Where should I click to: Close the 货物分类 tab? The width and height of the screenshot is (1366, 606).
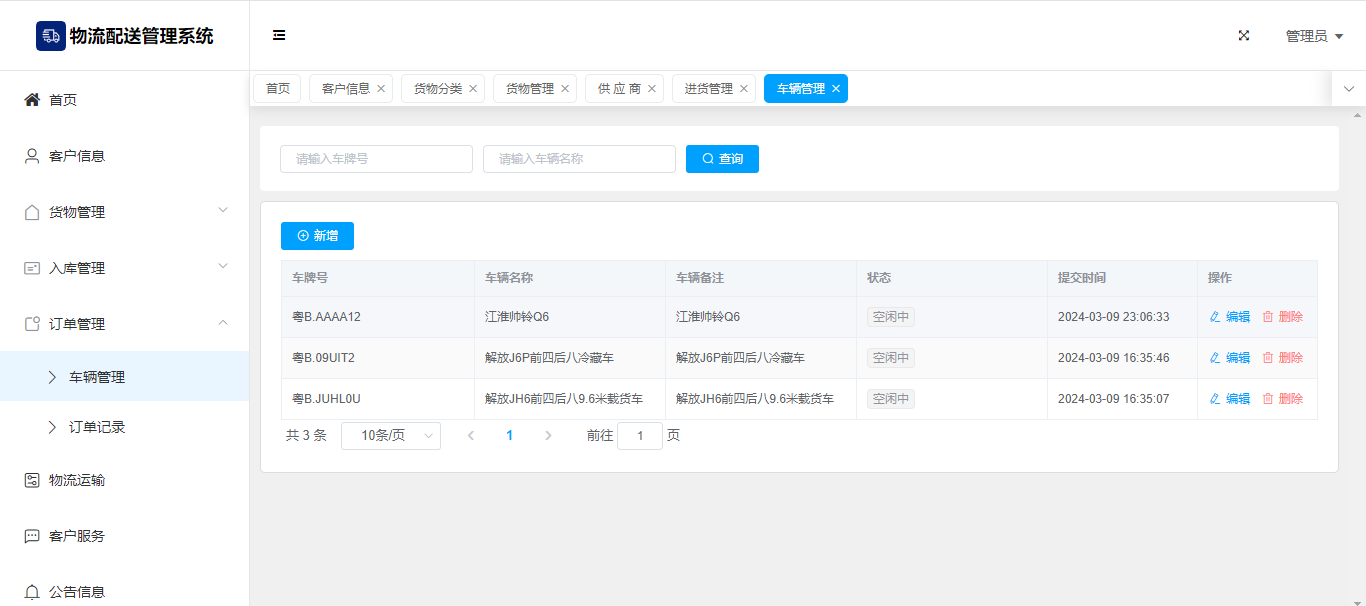click(x=473, y=89)
